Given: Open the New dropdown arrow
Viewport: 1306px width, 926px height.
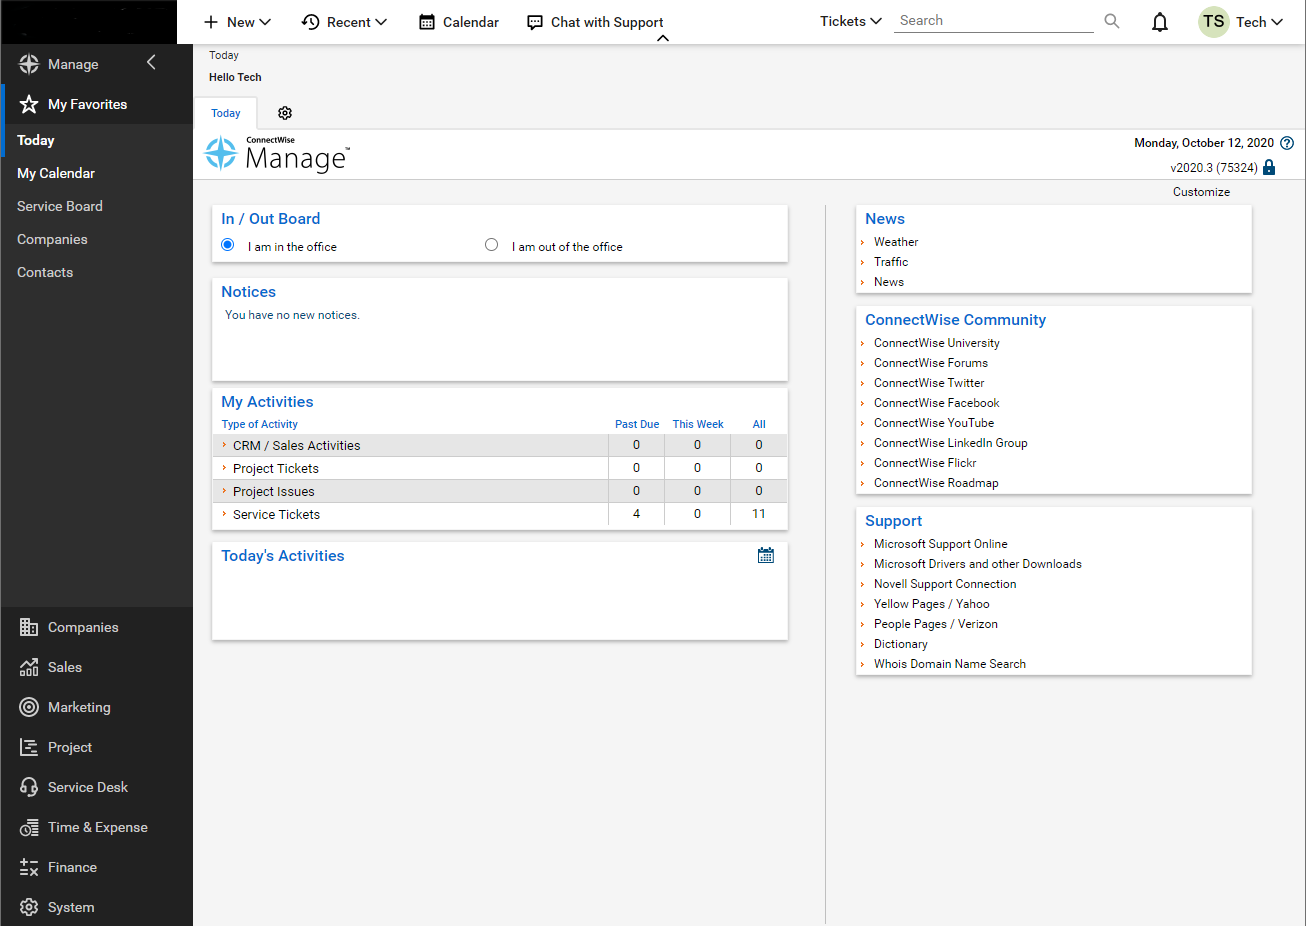Looking at the screenshot, I should pos(265,22).
